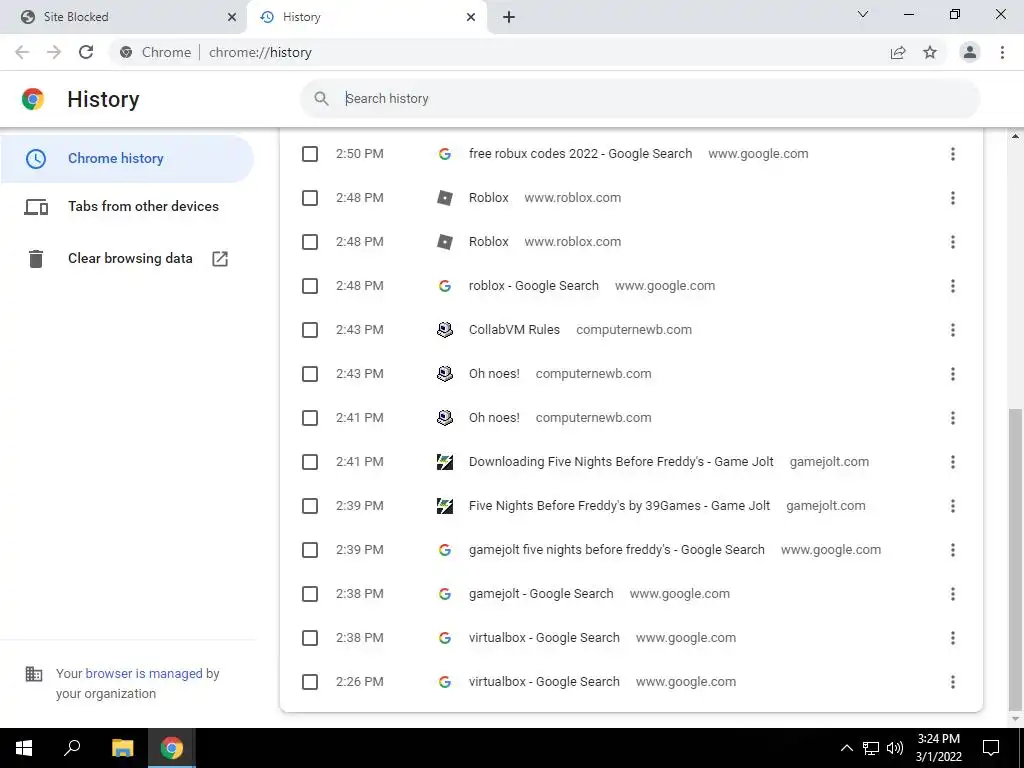1024x768 pixels.
Task: Click the search tabs chevron
Action: [x=863, y=14]
